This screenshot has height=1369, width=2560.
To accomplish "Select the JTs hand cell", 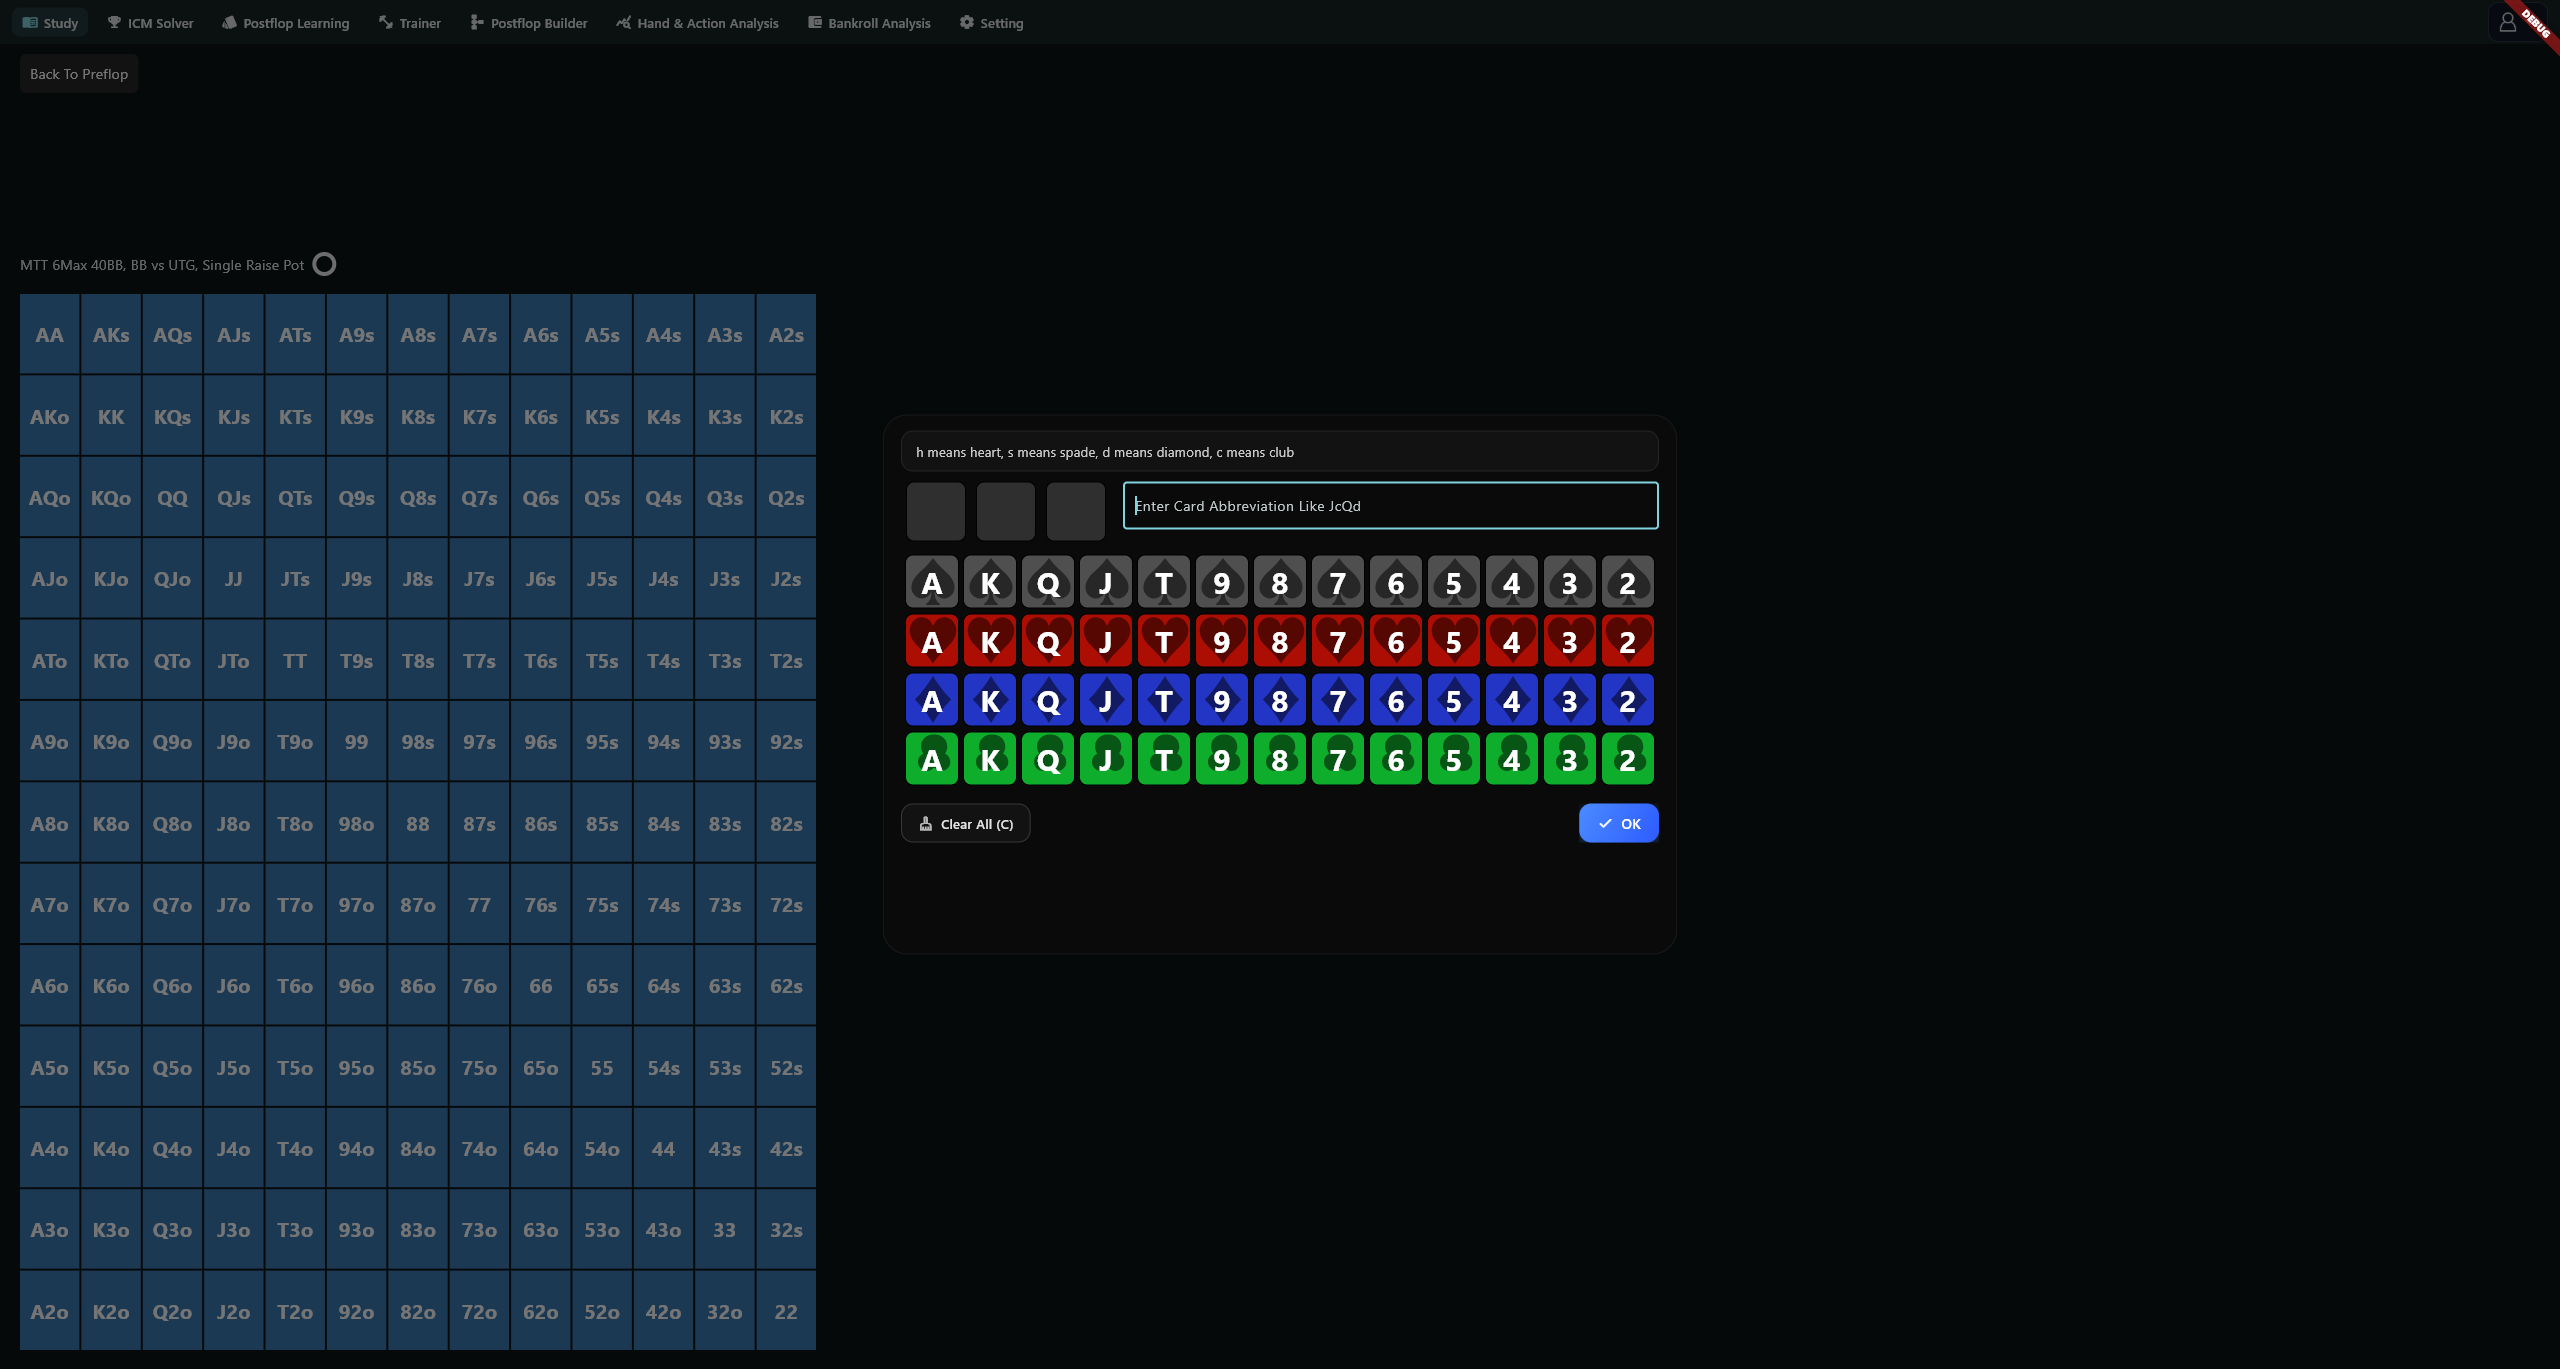I will (295, 579).
